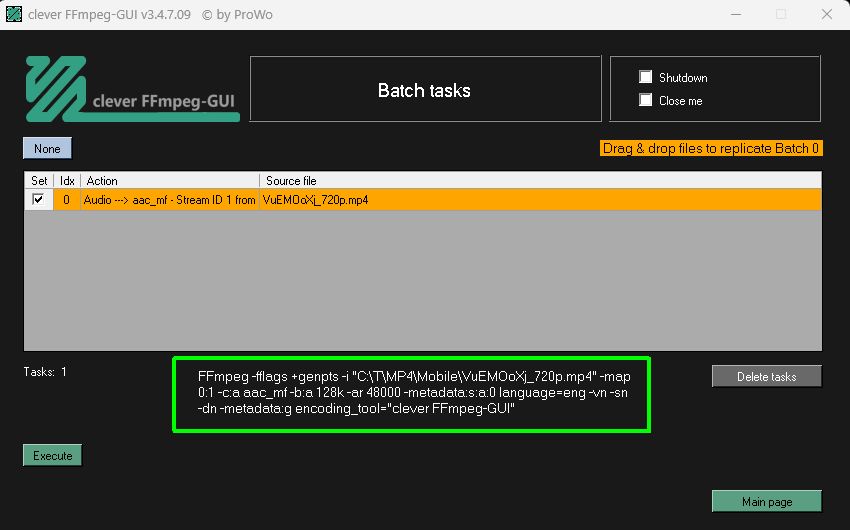
Task: Go back via Main page button
Action: pos(767,501)
